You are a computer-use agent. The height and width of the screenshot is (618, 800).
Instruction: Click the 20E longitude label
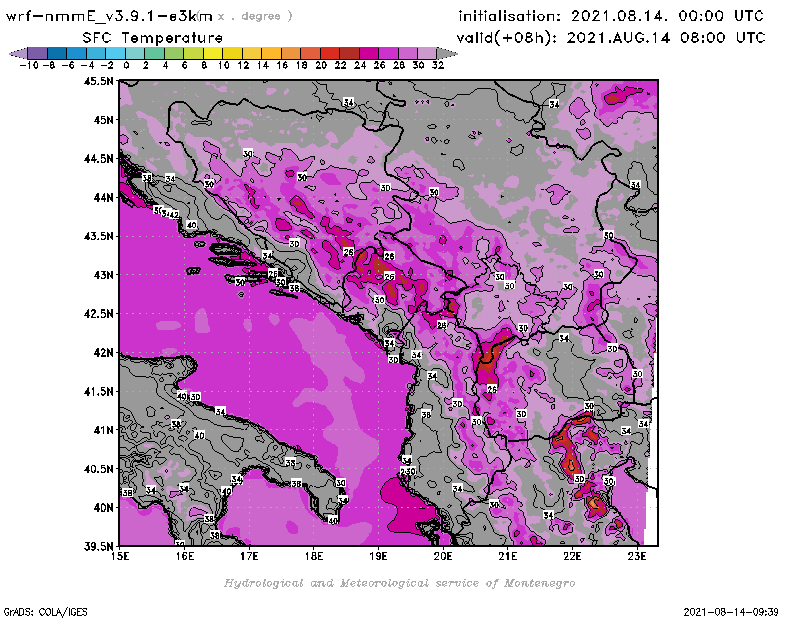(x=443, y=556)
